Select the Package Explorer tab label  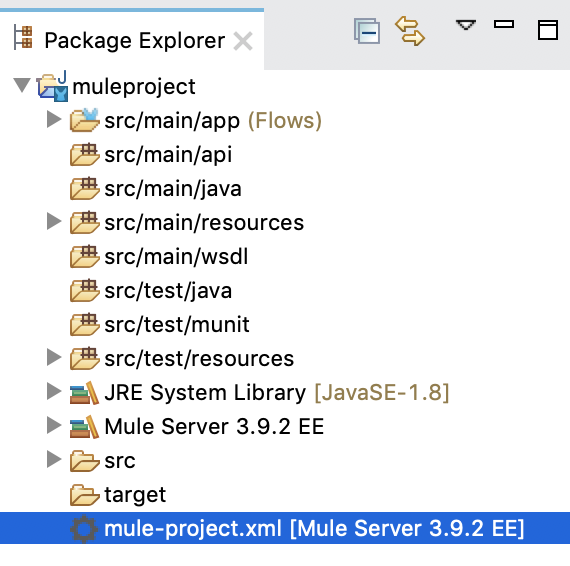[x=135, y=40]
